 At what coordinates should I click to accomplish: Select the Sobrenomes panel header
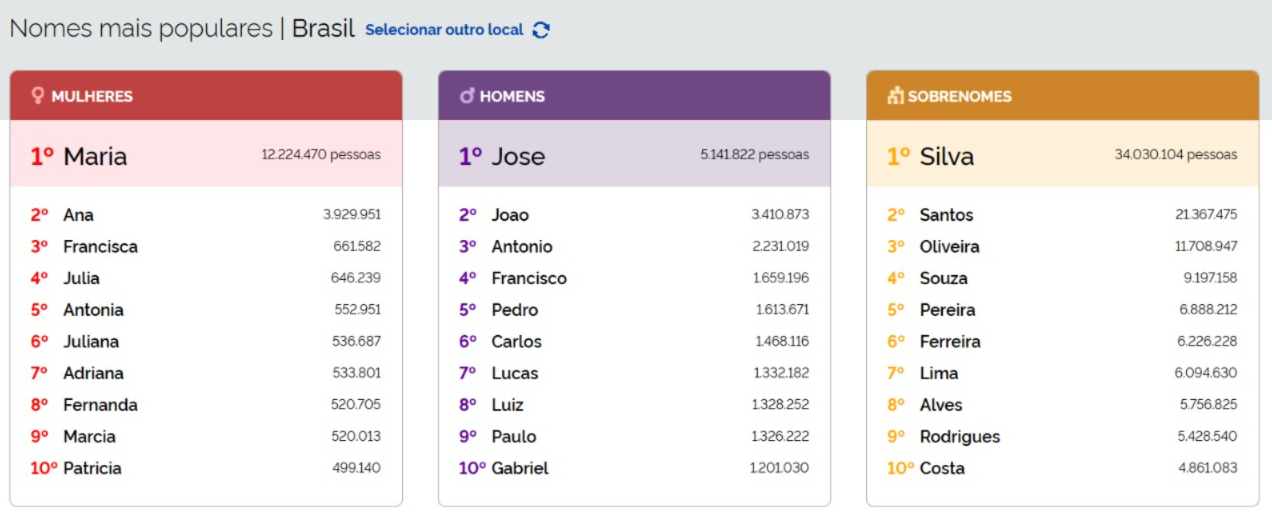tap(1062, 96)
